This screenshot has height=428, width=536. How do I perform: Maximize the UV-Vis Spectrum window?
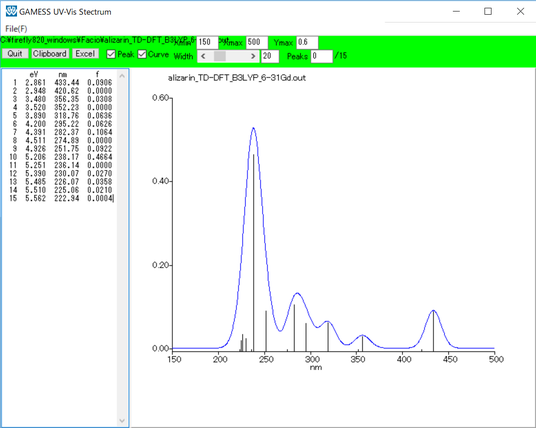click(488, 11)
